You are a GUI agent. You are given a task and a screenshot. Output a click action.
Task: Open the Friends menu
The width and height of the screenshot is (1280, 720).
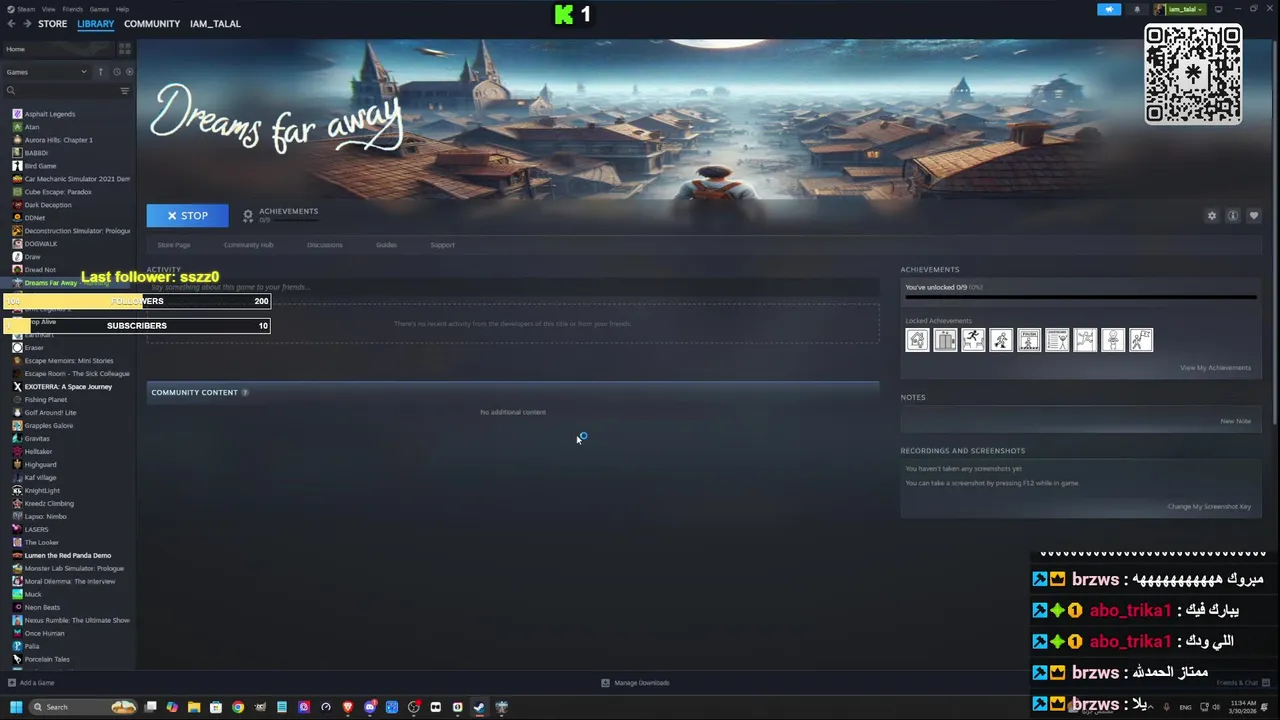tap(73, 9)
